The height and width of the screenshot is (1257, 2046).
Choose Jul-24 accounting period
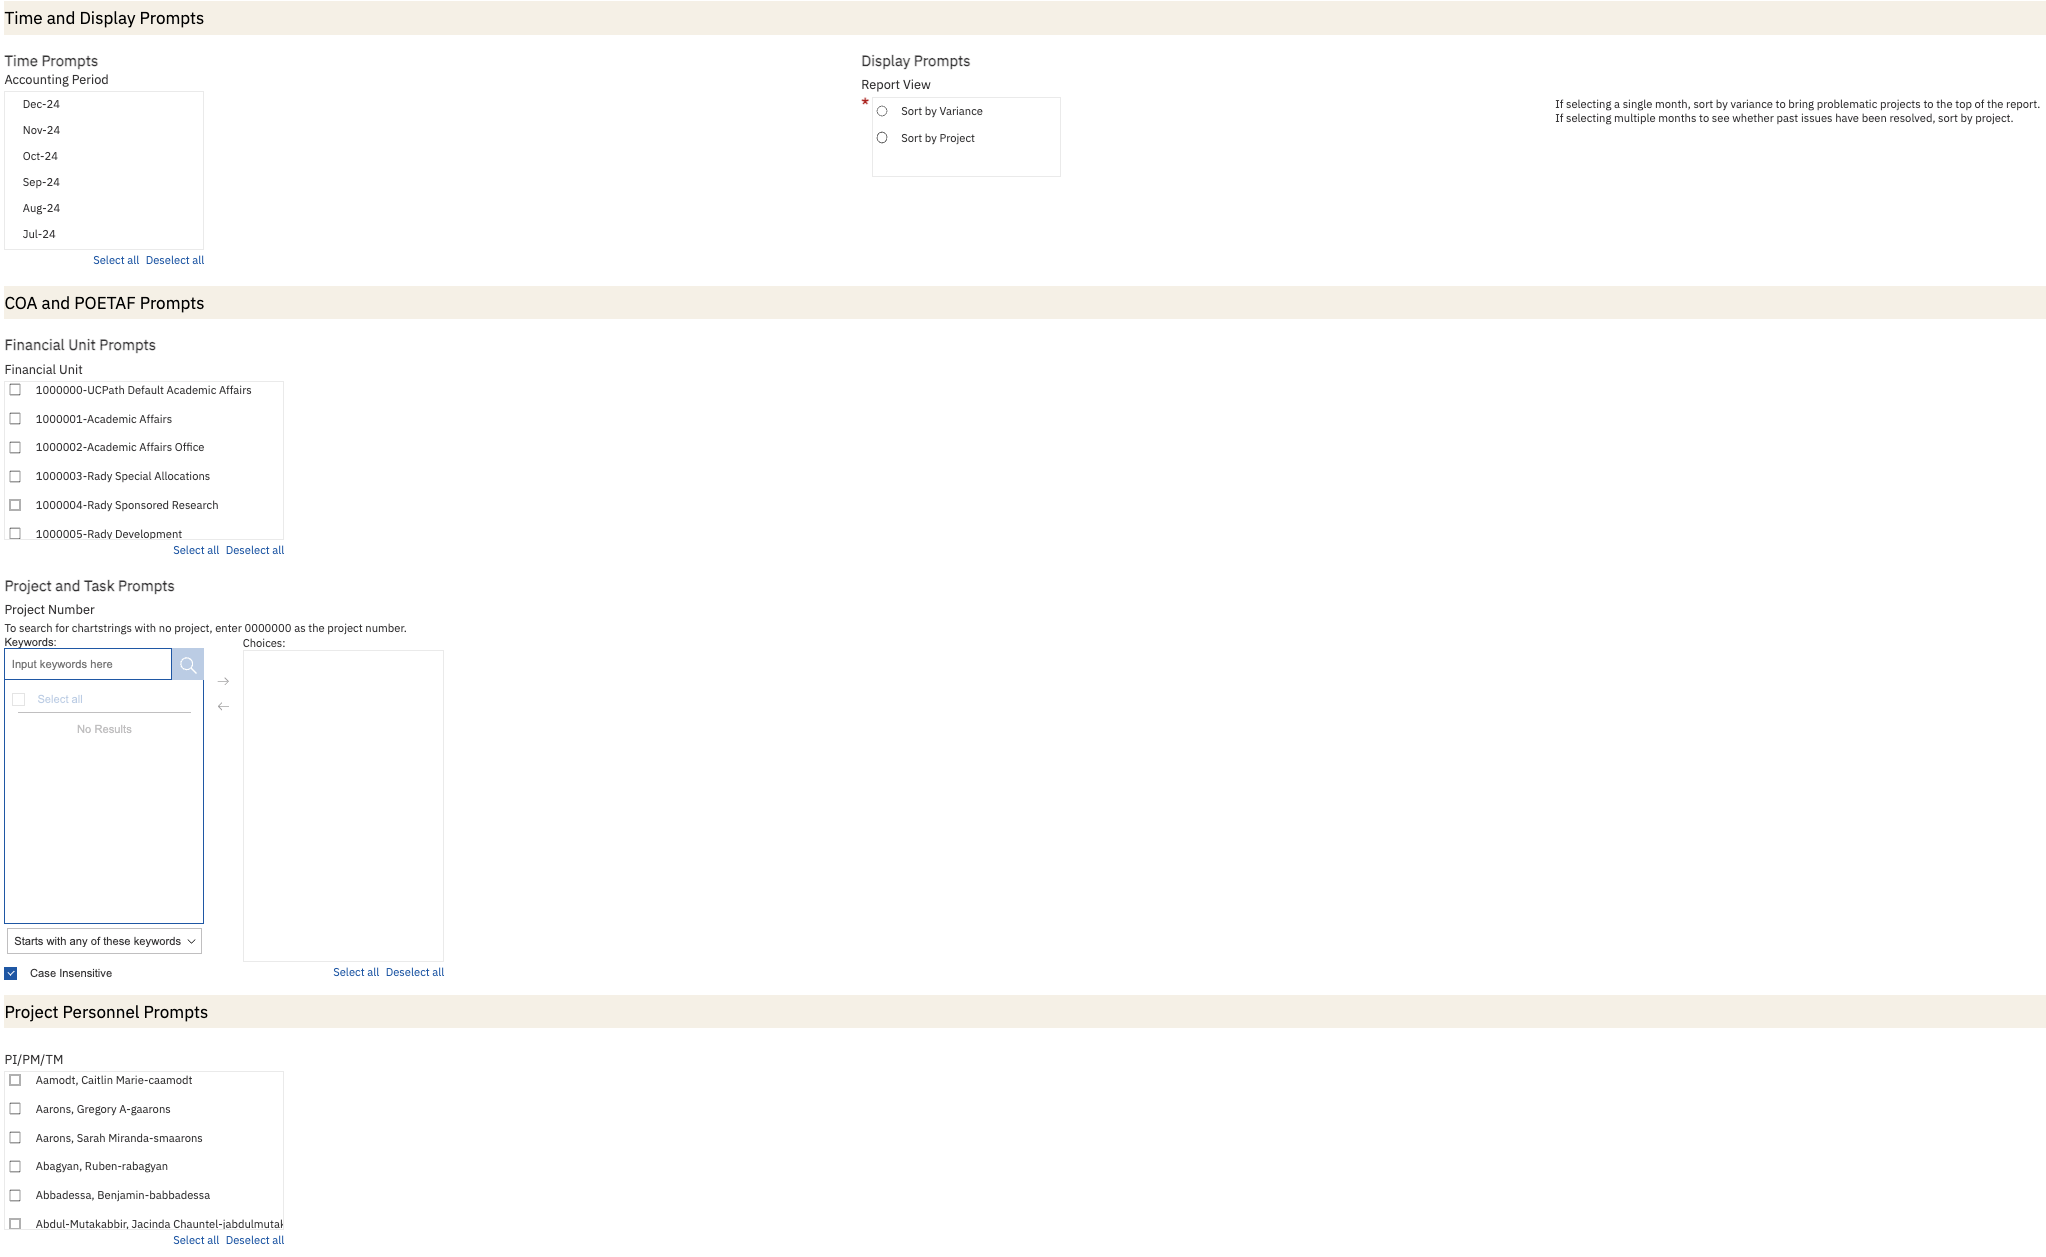pyautogui.click(x=39, y=234)
